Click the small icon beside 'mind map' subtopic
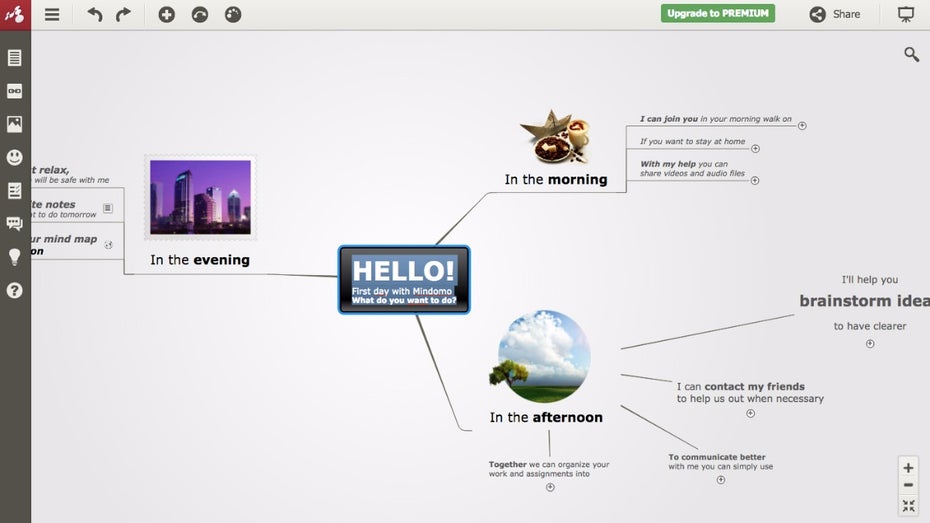 [109, 245]
